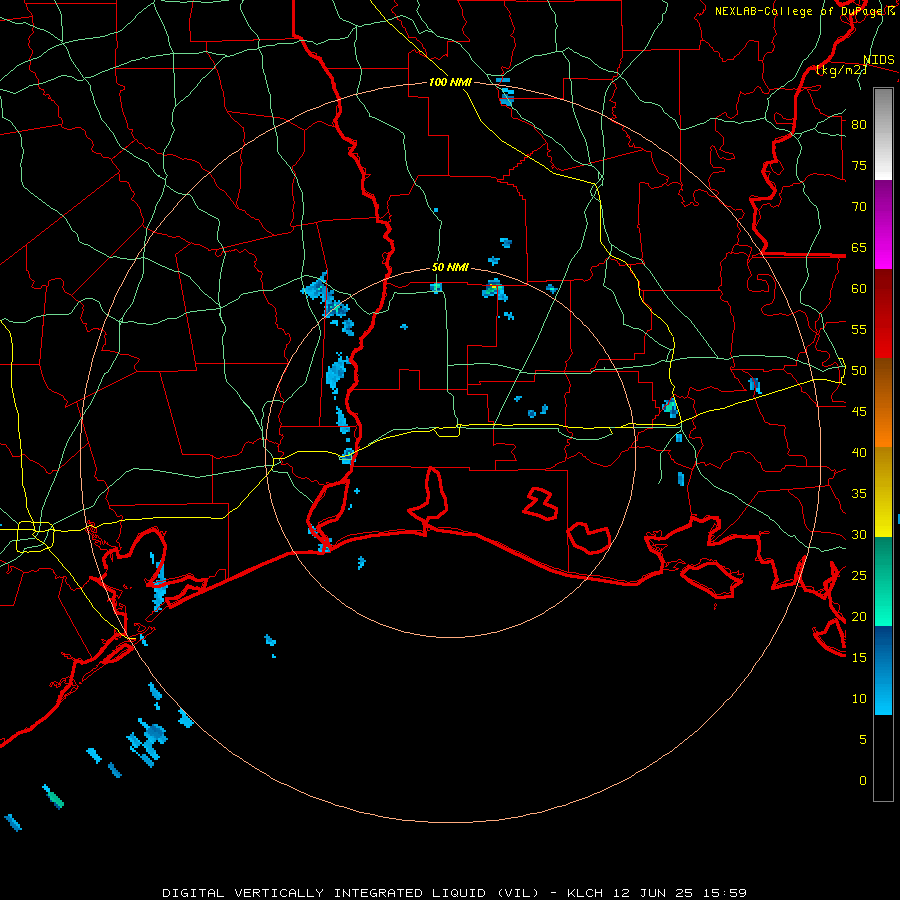Select the 75 value on the scale
The width and height of the screenshot is (900, 900).
click(859, 165)
